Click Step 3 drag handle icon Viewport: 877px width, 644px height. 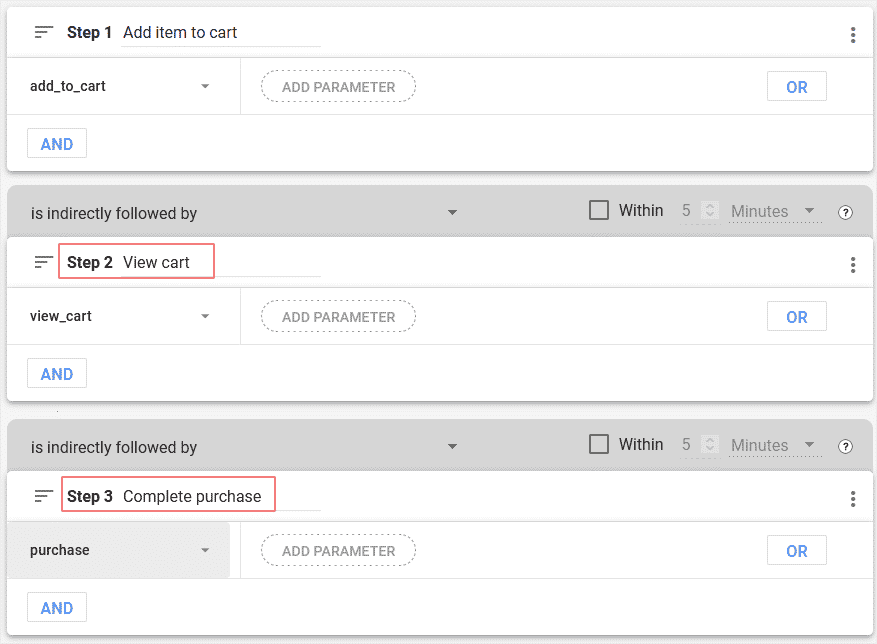pos(43,496)
